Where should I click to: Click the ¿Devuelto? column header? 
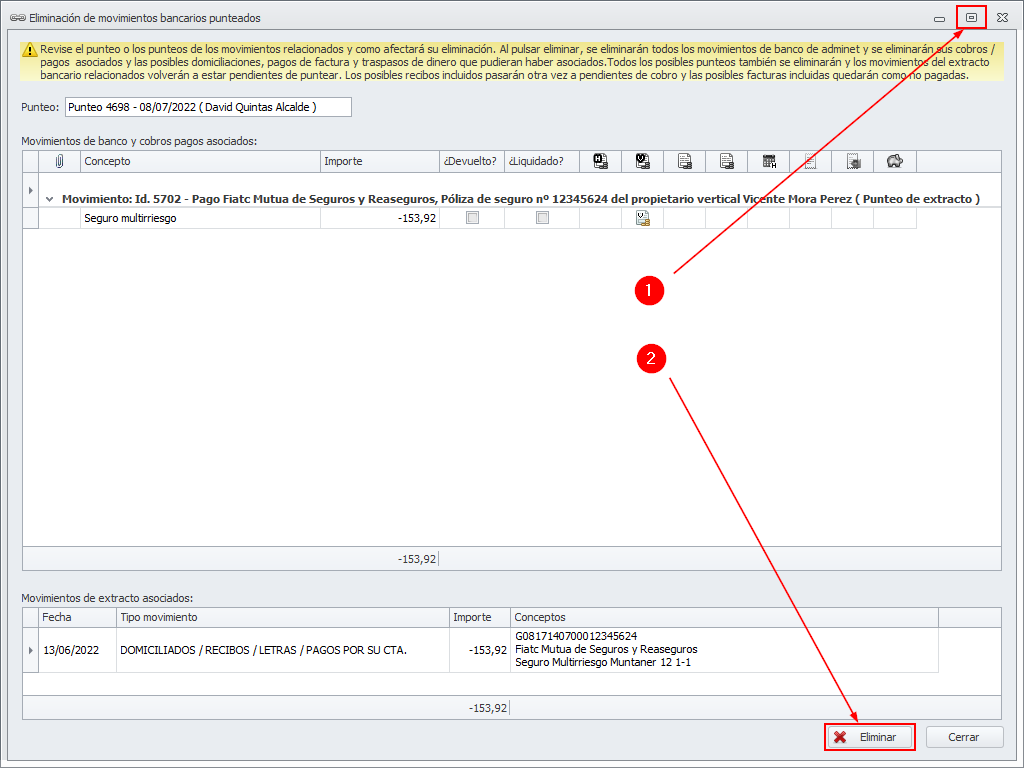point(472,161)
